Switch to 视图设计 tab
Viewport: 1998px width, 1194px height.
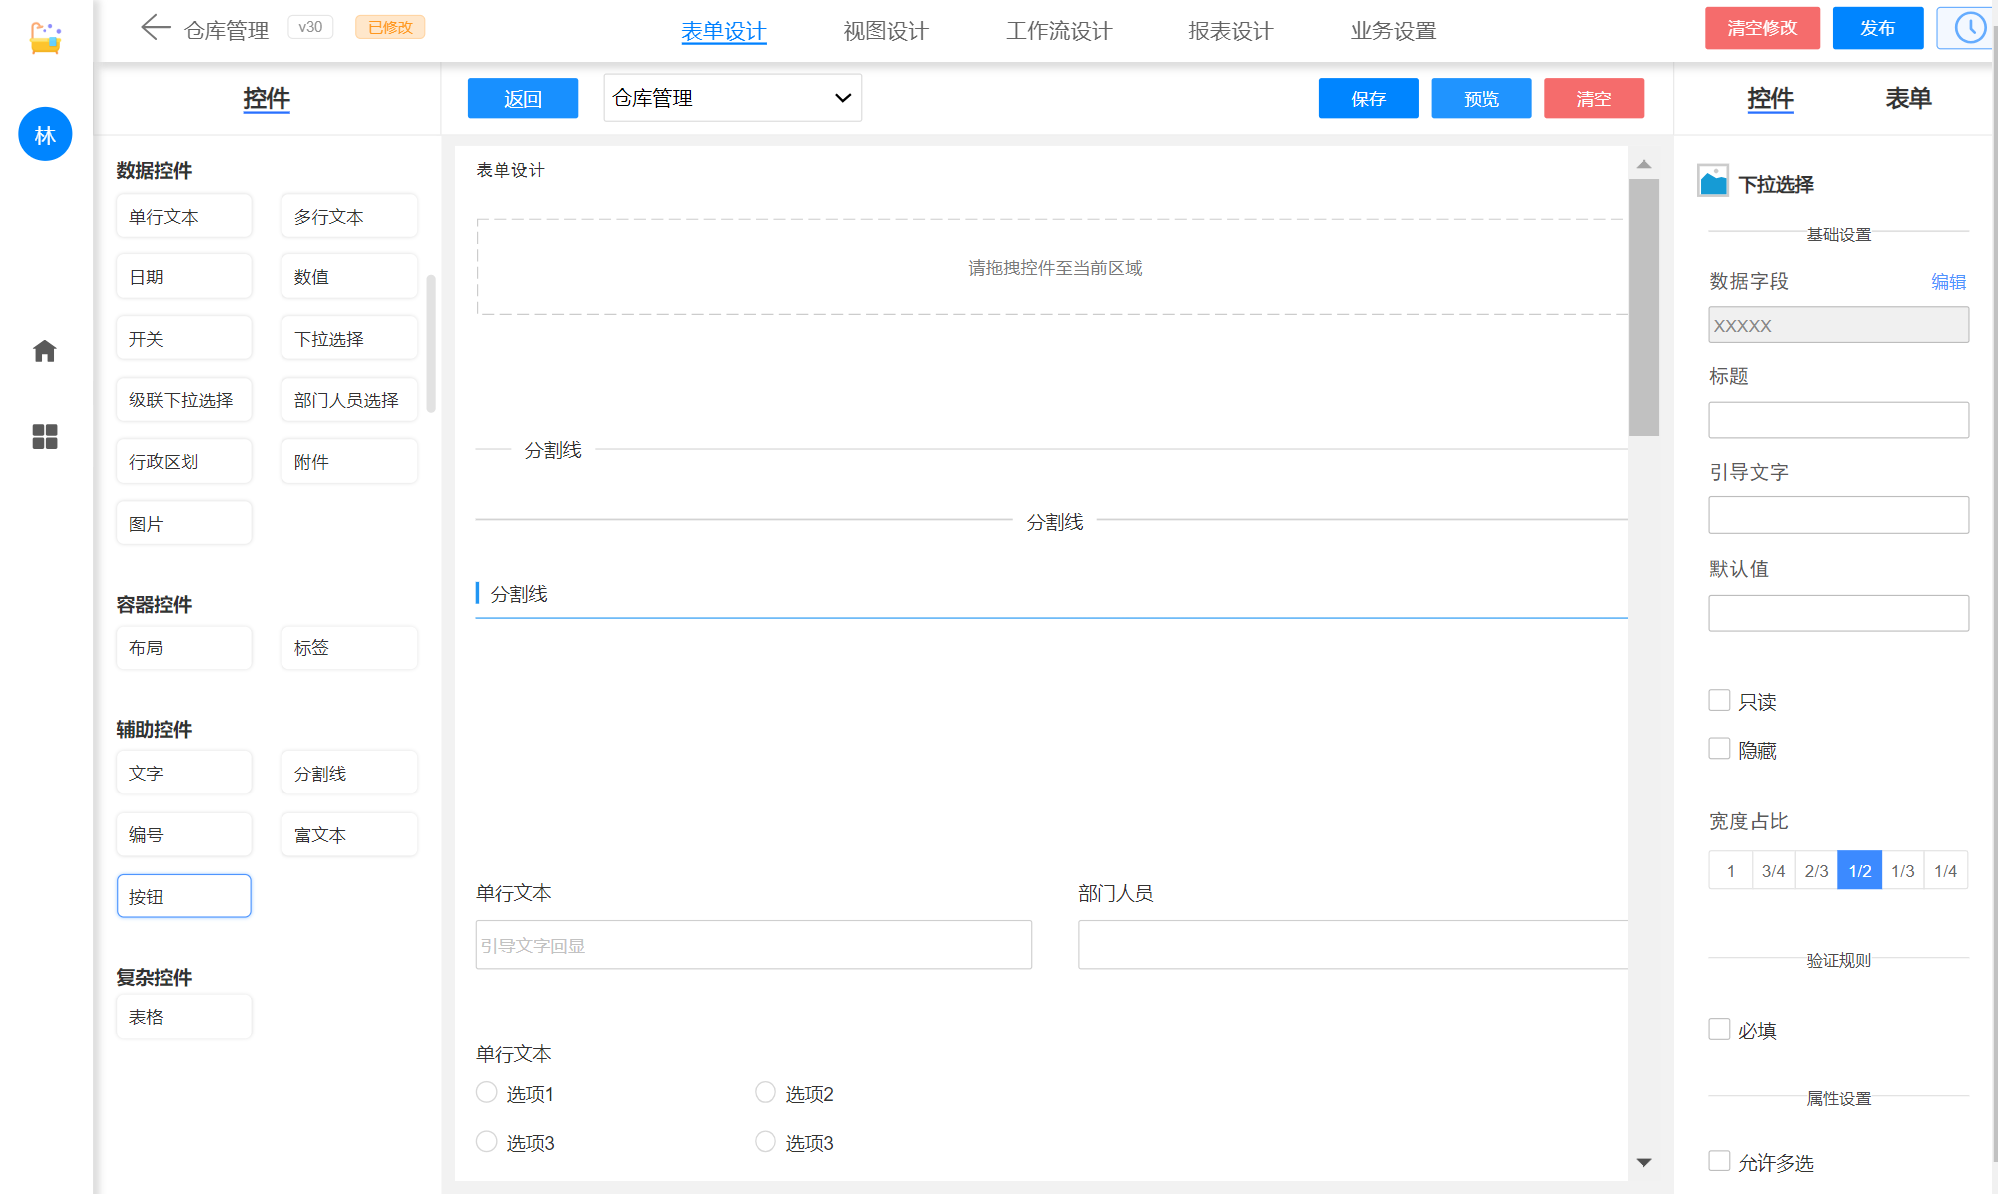[x=885, y=31]
